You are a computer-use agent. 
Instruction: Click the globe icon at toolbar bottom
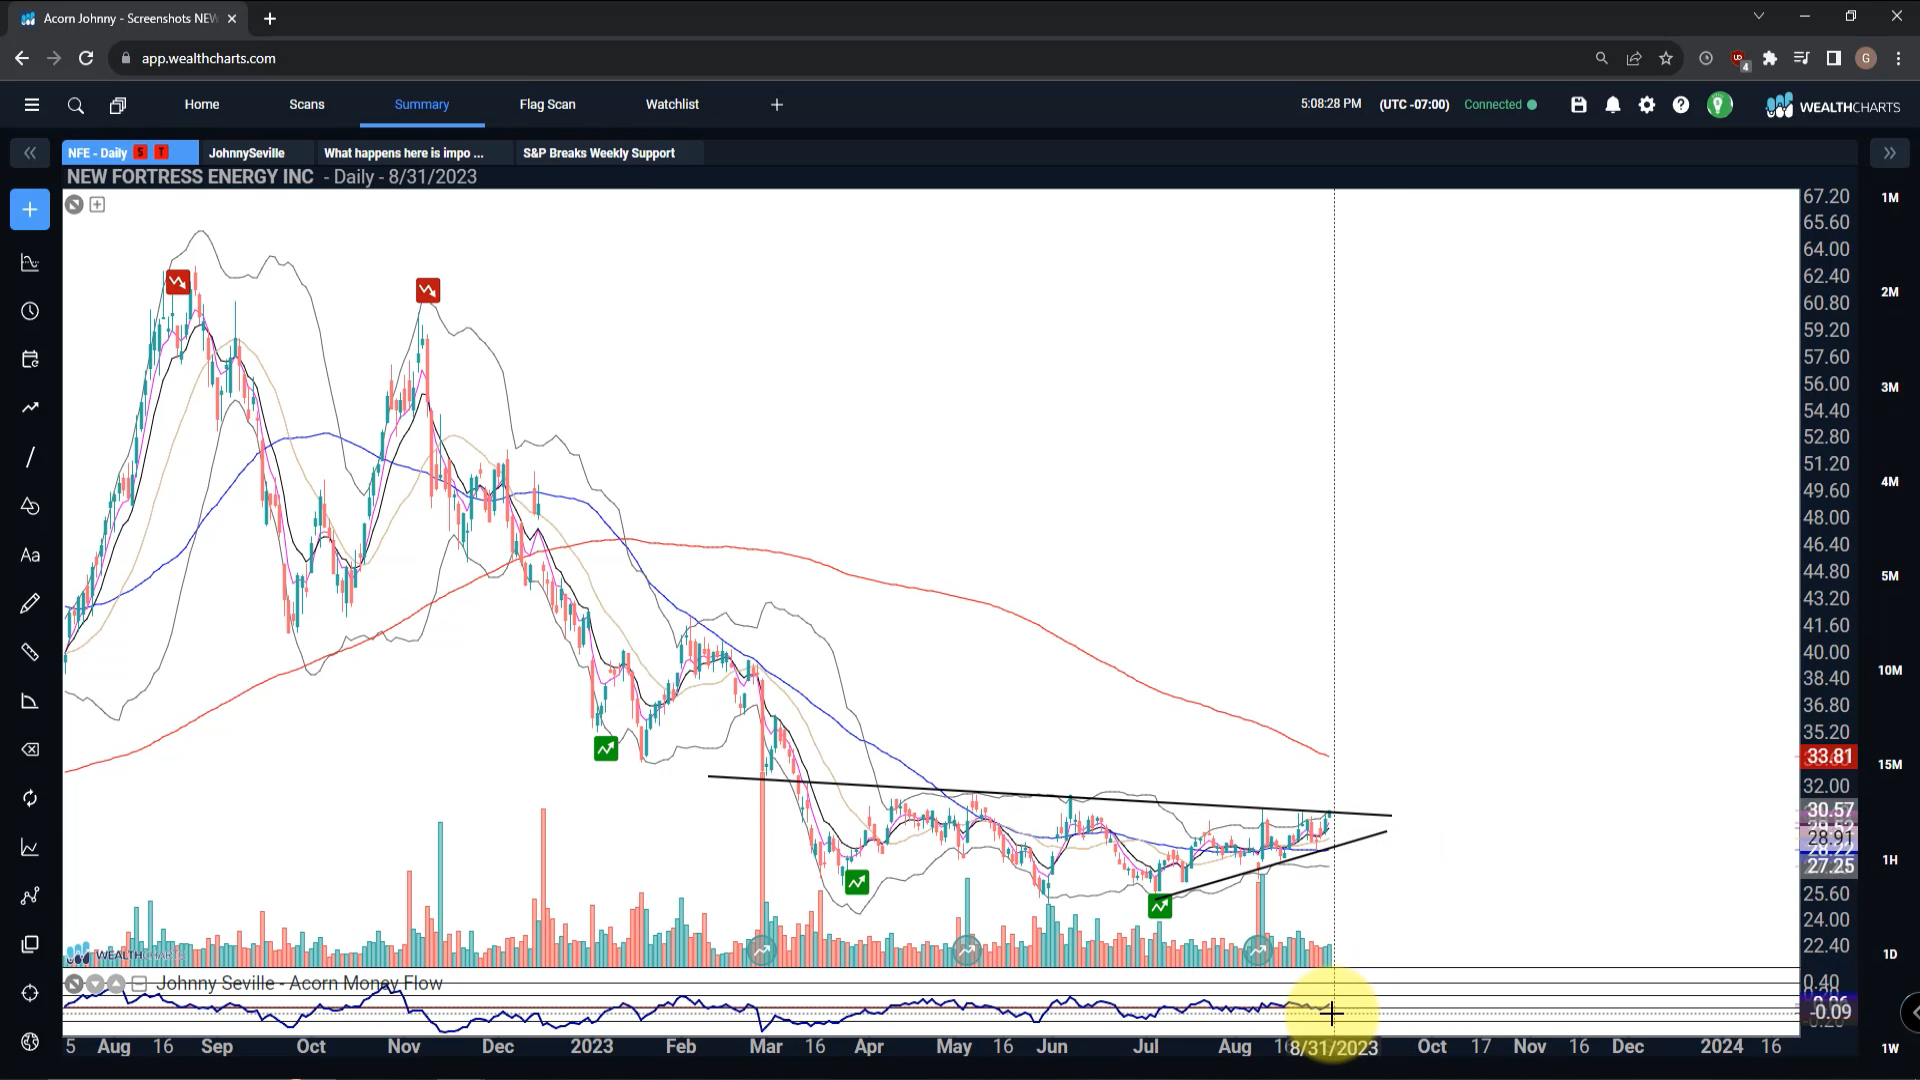coord(30,1042)
